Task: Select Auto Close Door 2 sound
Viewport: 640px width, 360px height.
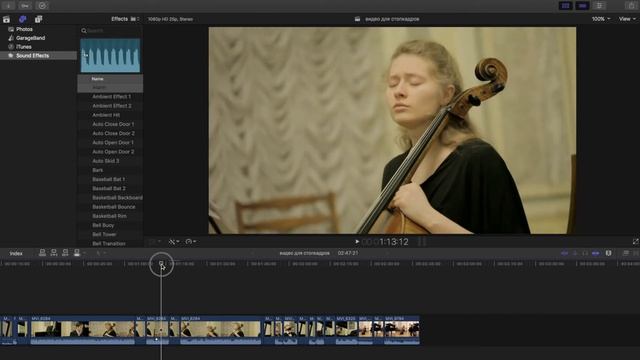Action: coord(113,133)
